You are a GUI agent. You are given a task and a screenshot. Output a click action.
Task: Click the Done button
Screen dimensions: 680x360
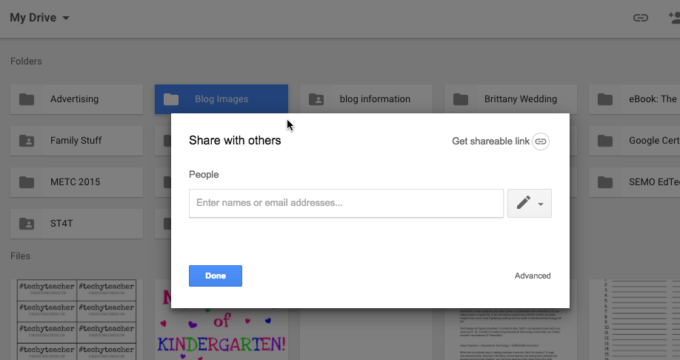tap(215, 276)
